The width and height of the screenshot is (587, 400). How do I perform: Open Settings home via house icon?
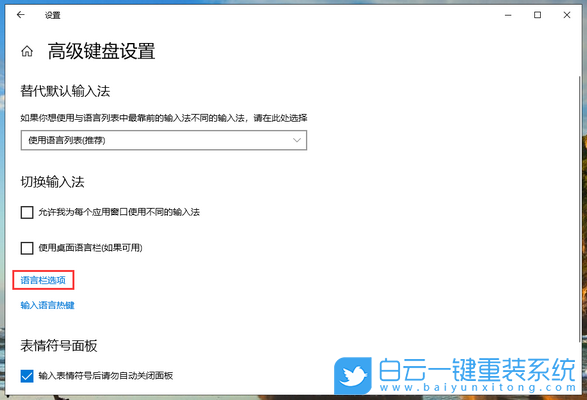(27, 51)
